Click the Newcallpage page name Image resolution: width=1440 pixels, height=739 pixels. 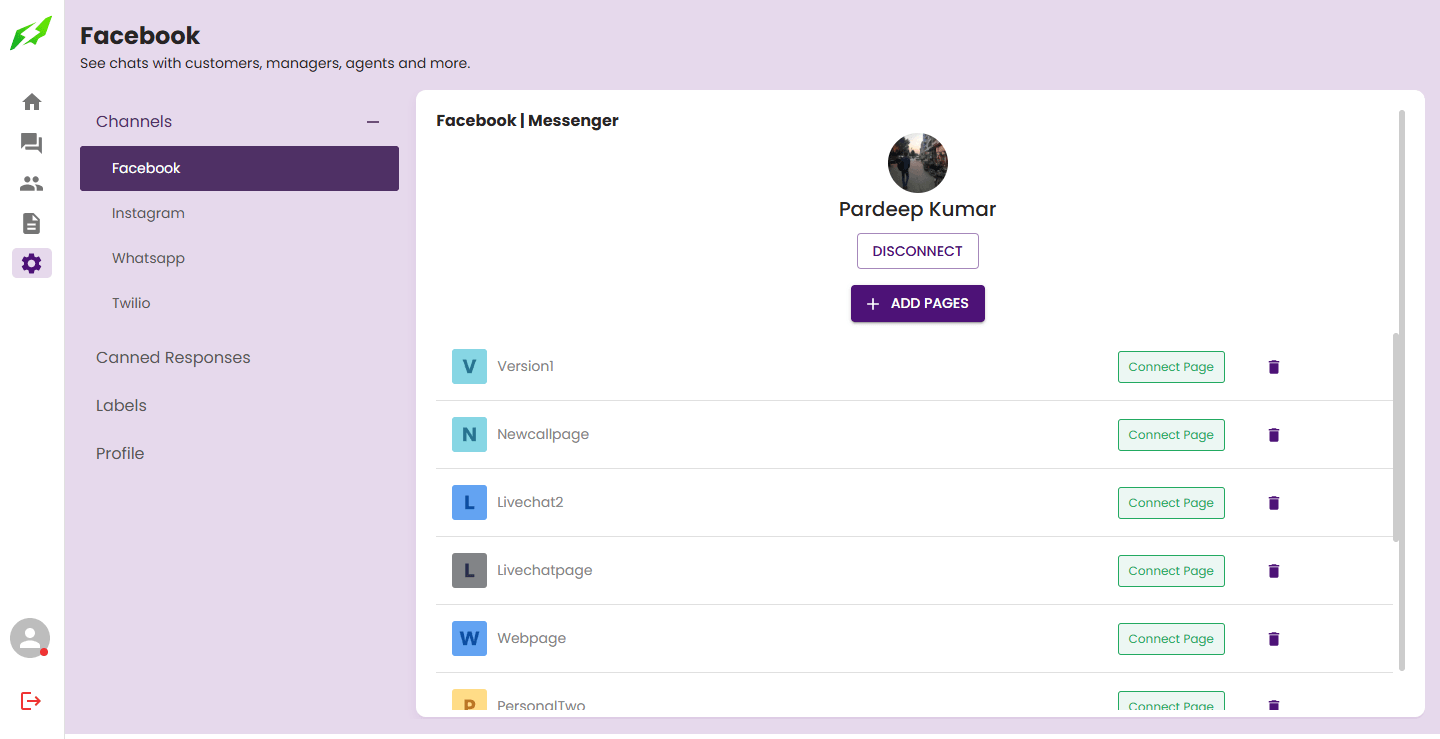543,435
